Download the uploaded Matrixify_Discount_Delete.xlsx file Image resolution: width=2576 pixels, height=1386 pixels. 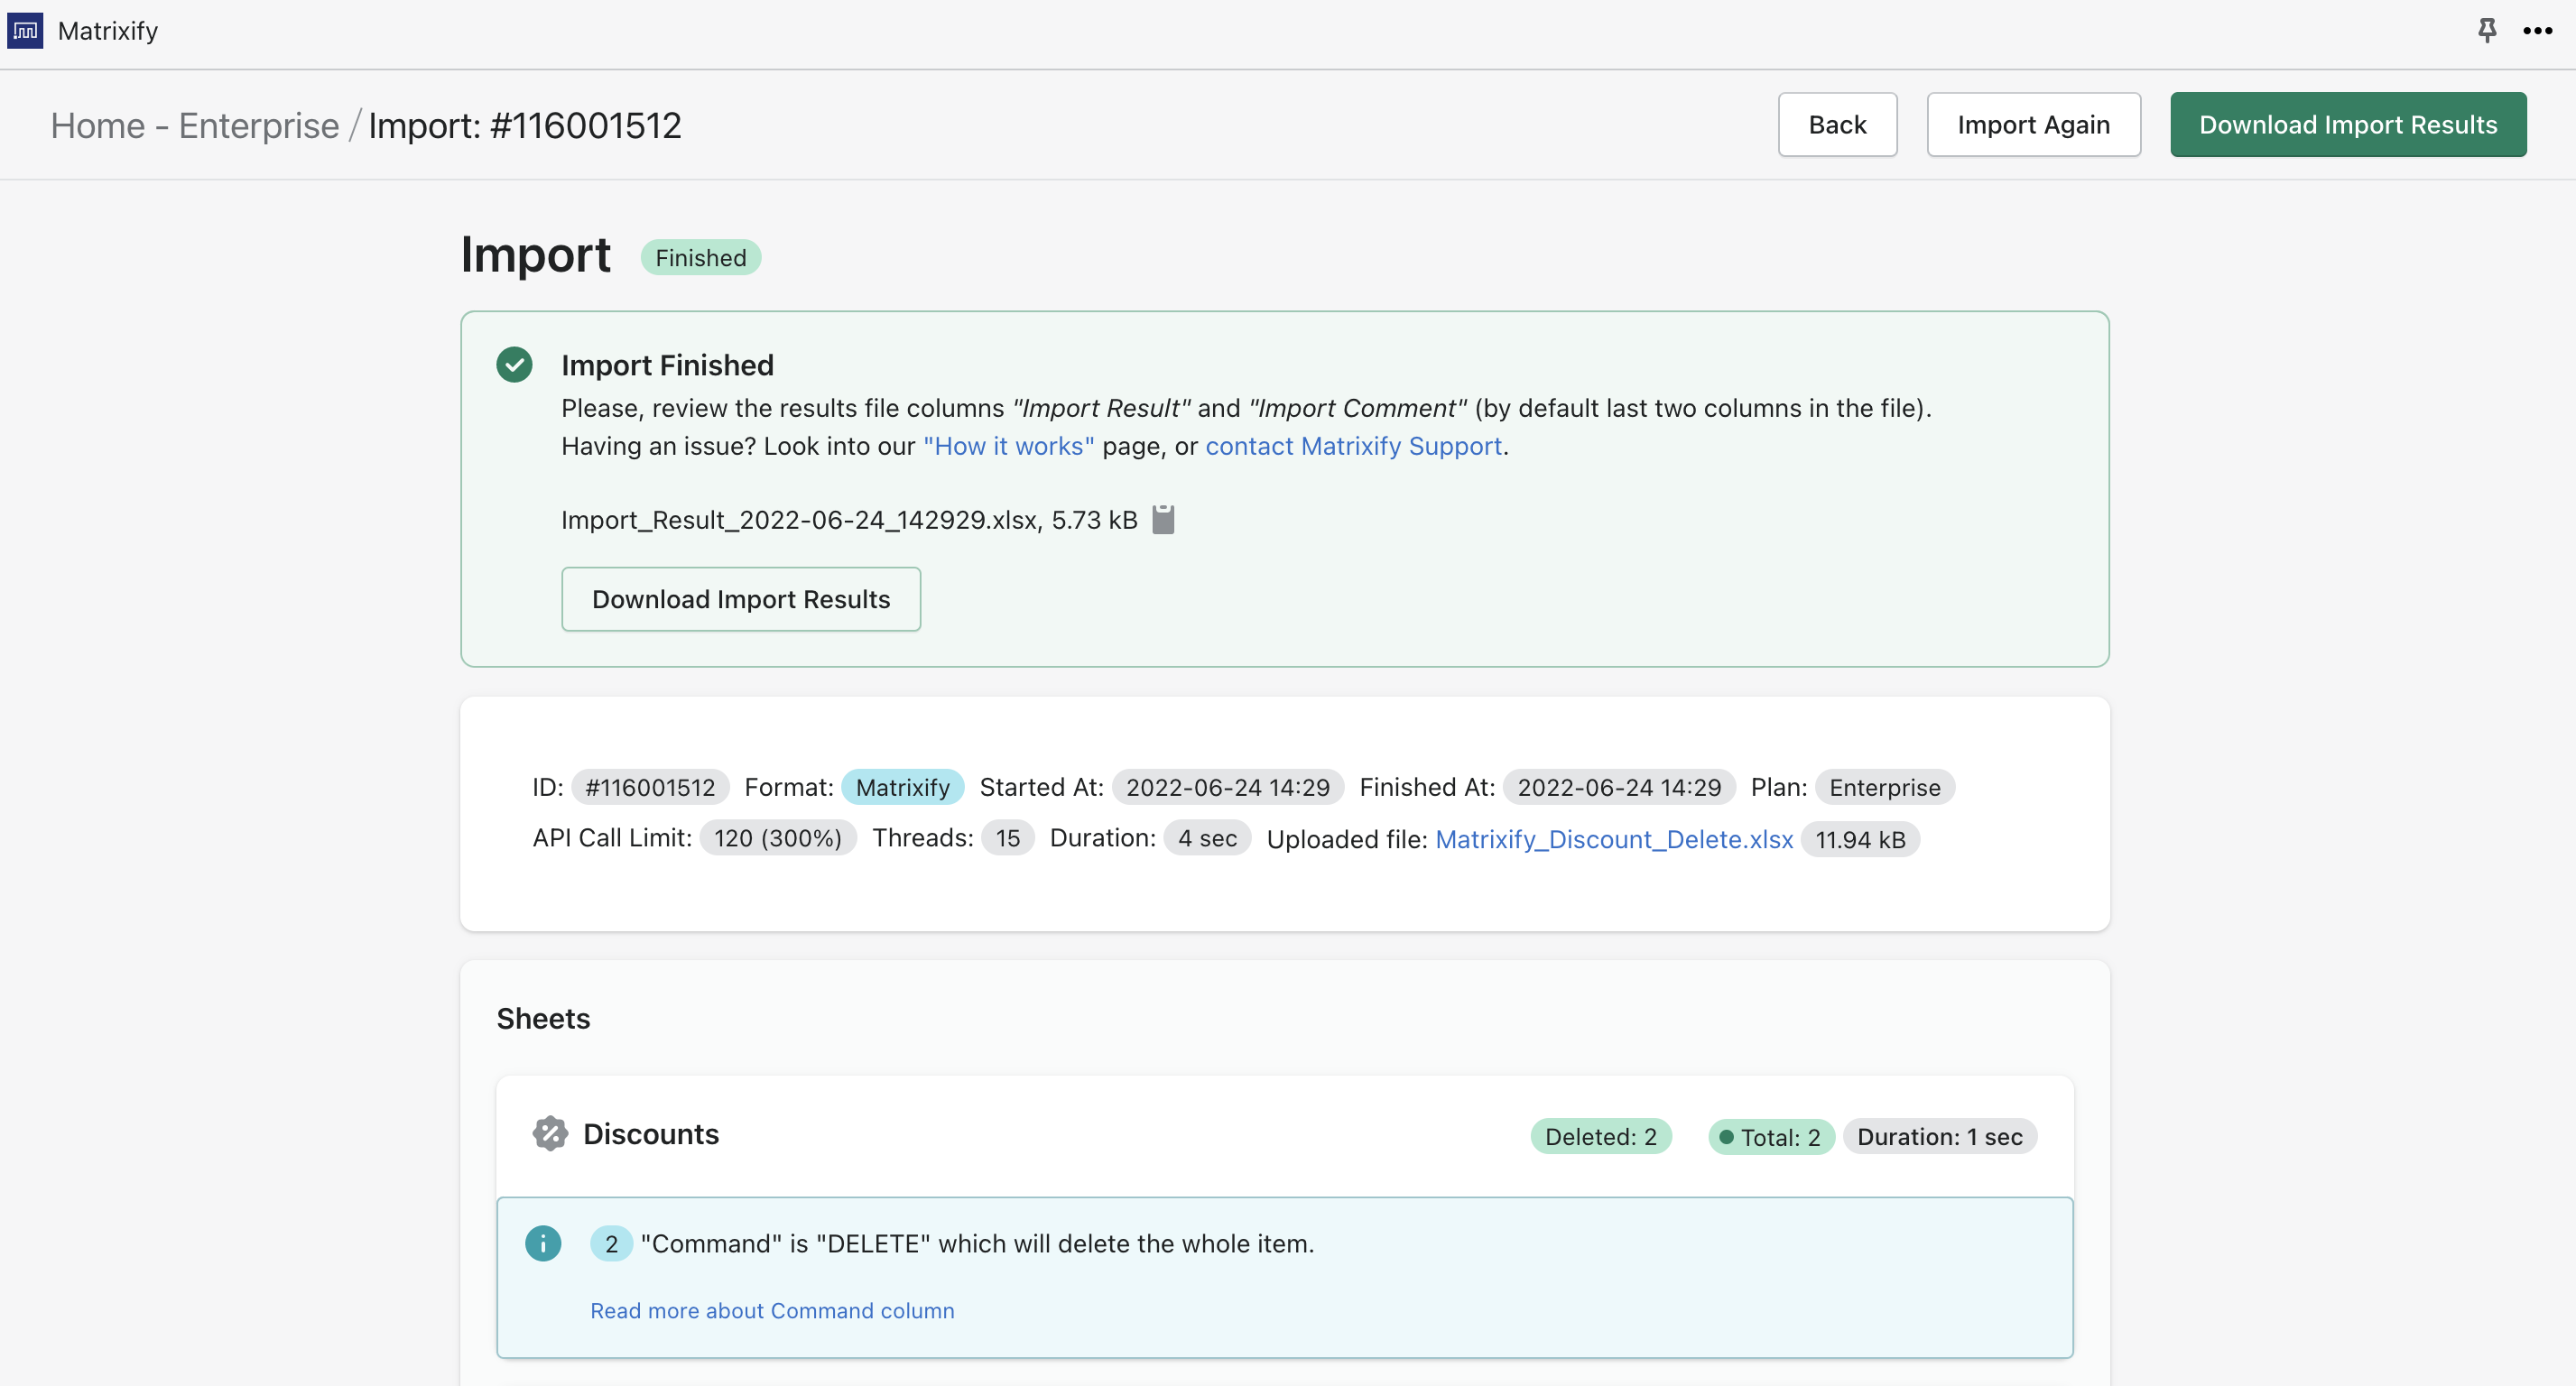tap(1613, 839)
